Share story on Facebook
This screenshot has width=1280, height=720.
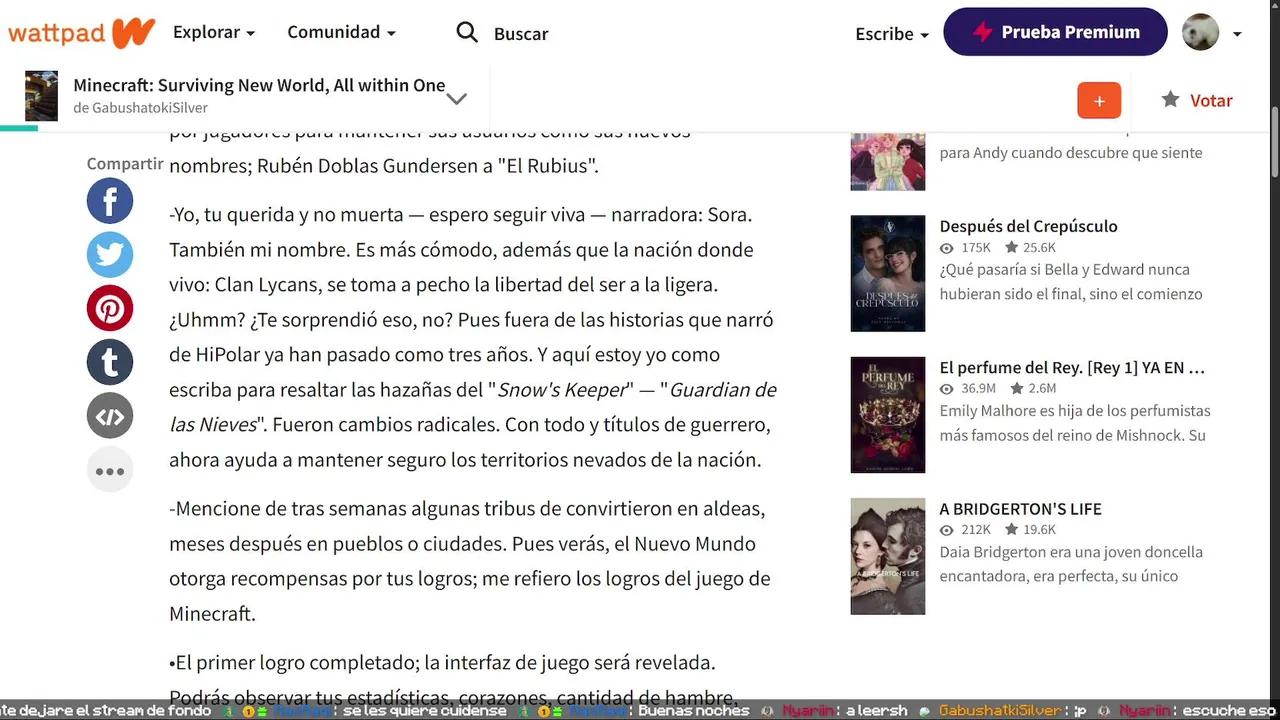tap(110, 201)
